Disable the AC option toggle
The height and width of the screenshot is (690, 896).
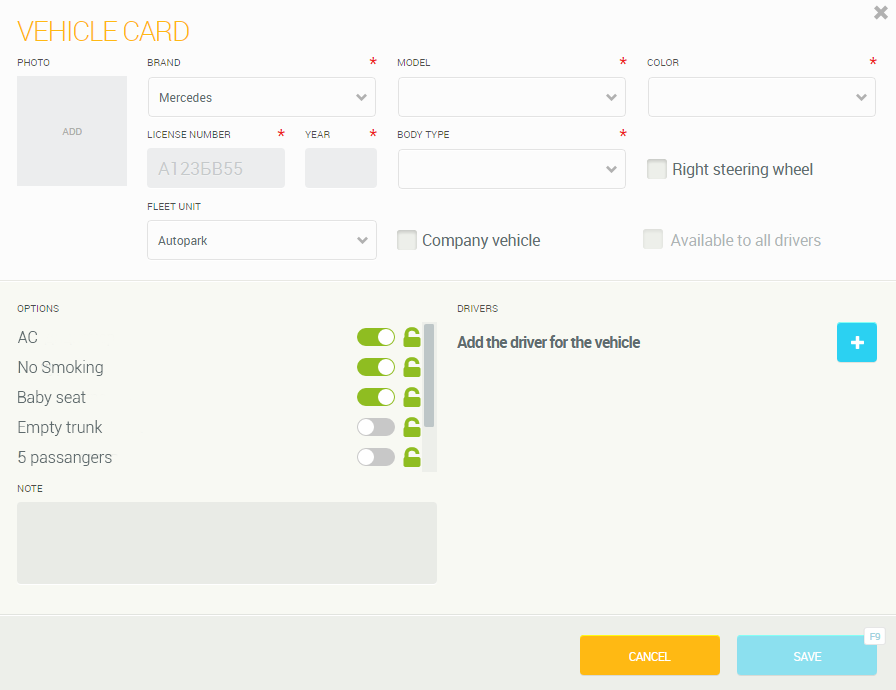[x=376, y=338]
